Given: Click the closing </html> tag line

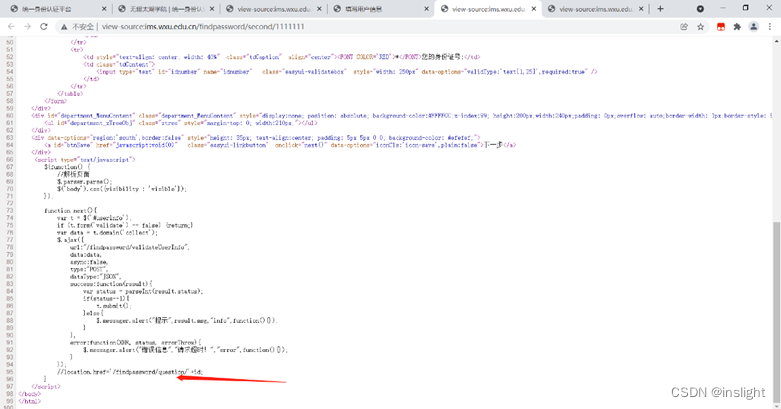Looking at the screenshot, I should click(30, 401).
